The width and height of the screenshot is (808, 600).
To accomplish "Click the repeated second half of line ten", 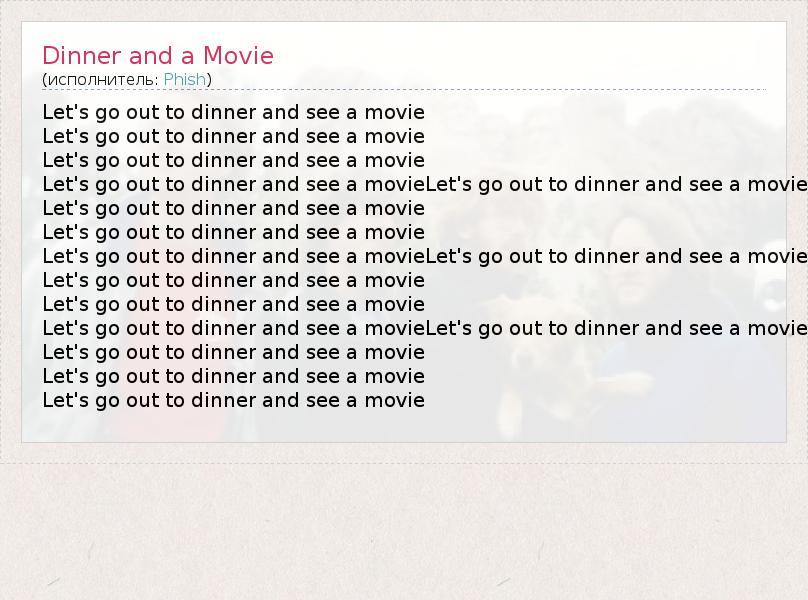I will pos(616,328).
